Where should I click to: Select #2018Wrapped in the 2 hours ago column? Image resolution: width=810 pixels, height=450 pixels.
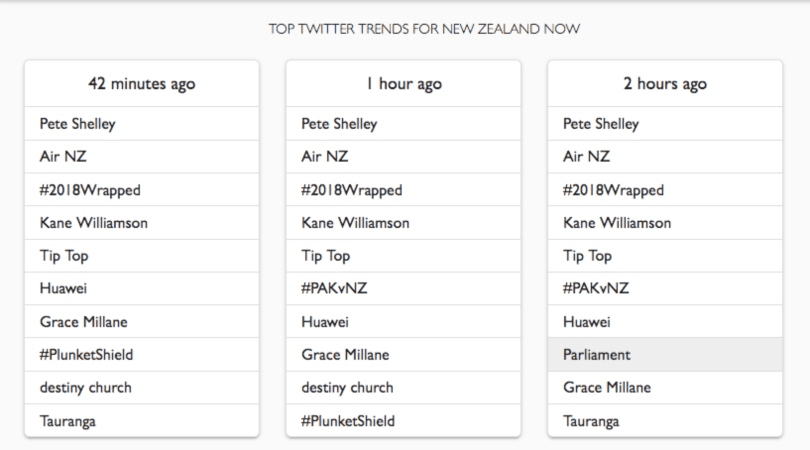click(x=614, y=190)
